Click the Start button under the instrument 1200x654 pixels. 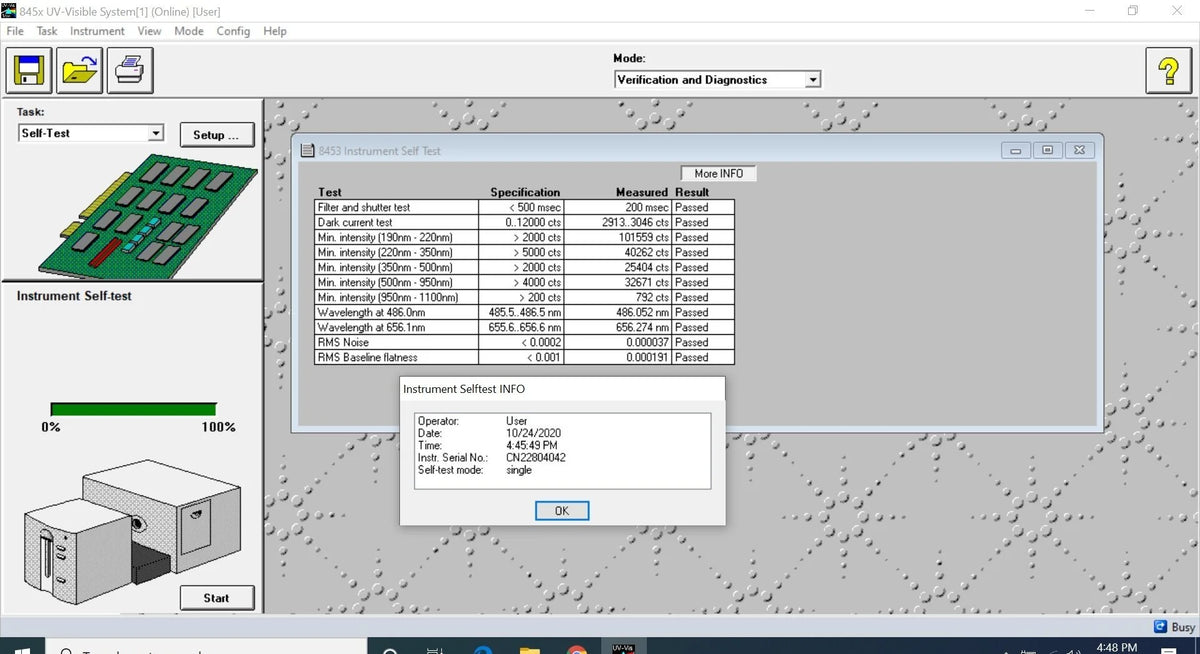[x=216, y=598]
